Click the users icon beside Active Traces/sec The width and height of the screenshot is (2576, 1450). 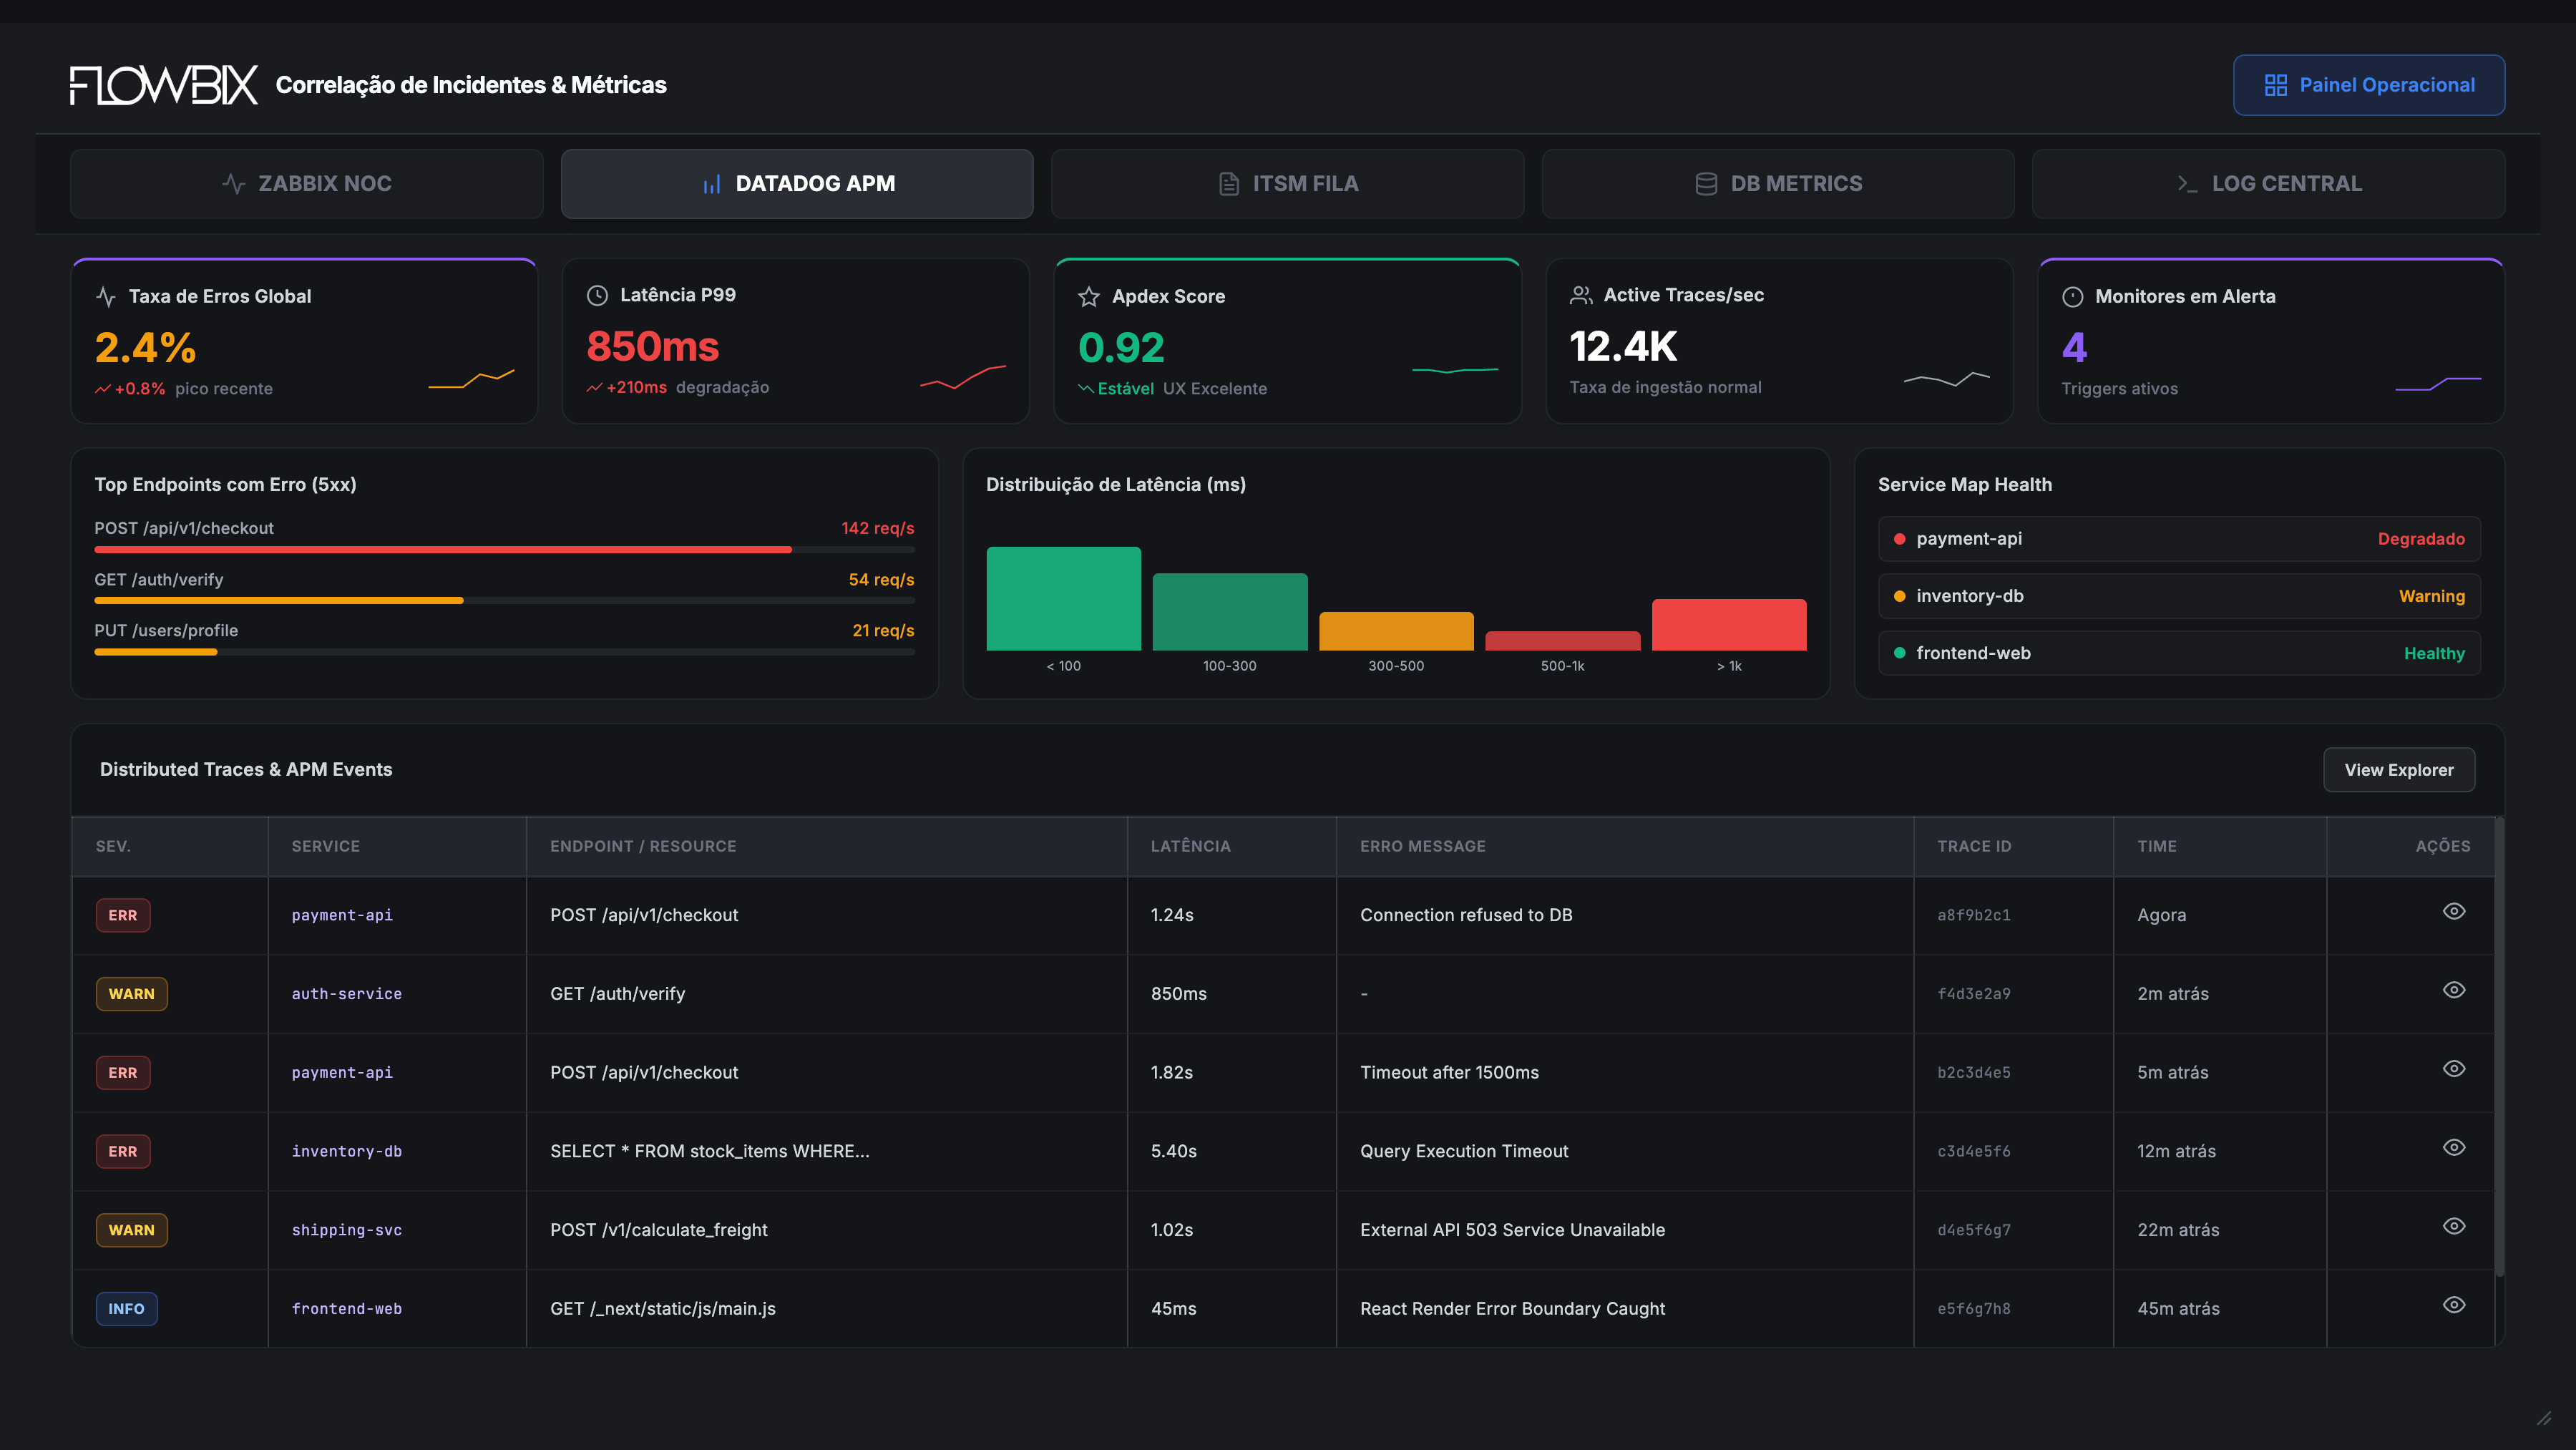[1581, 295]
